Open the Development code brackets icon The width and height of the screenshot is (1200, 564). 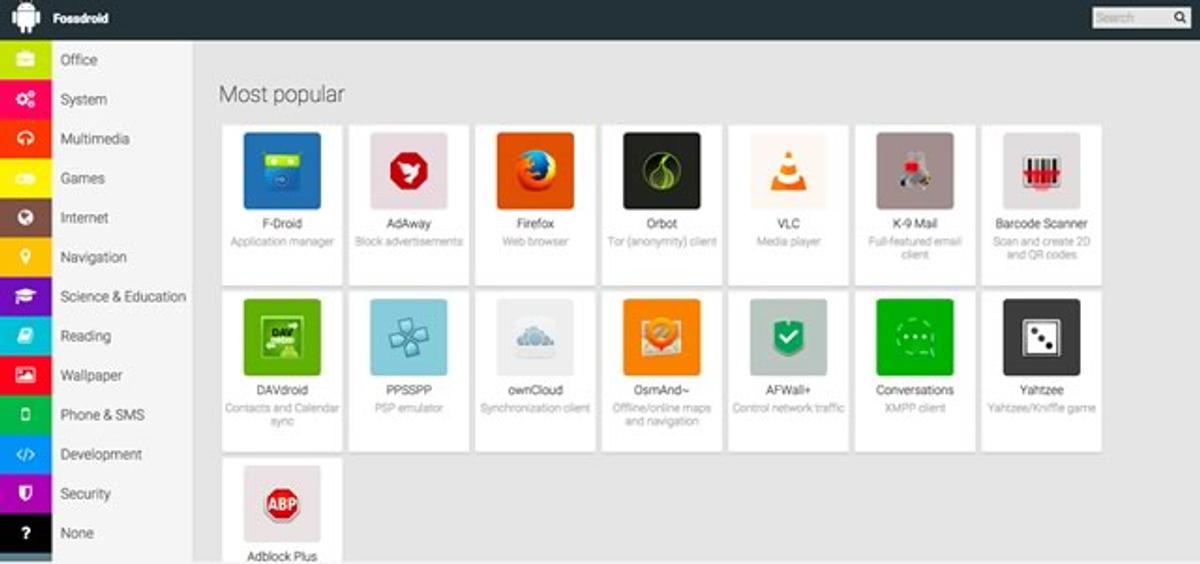(x=26, y=454)
